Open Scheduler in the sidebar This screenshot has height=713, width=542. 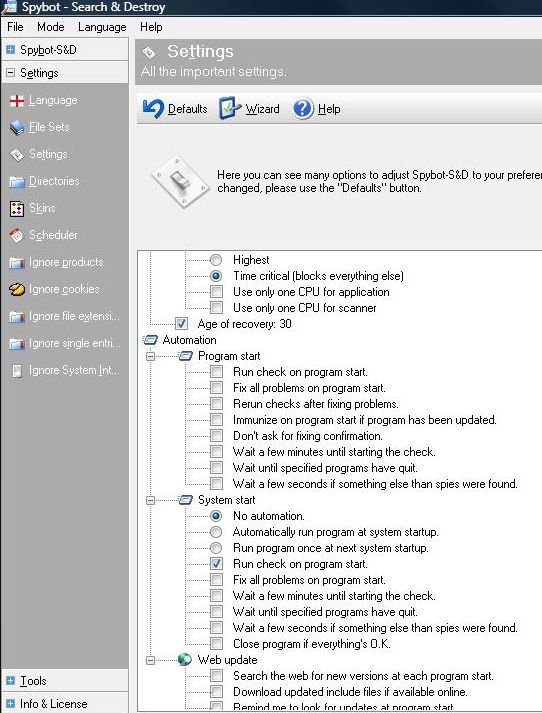click(53, 235)
